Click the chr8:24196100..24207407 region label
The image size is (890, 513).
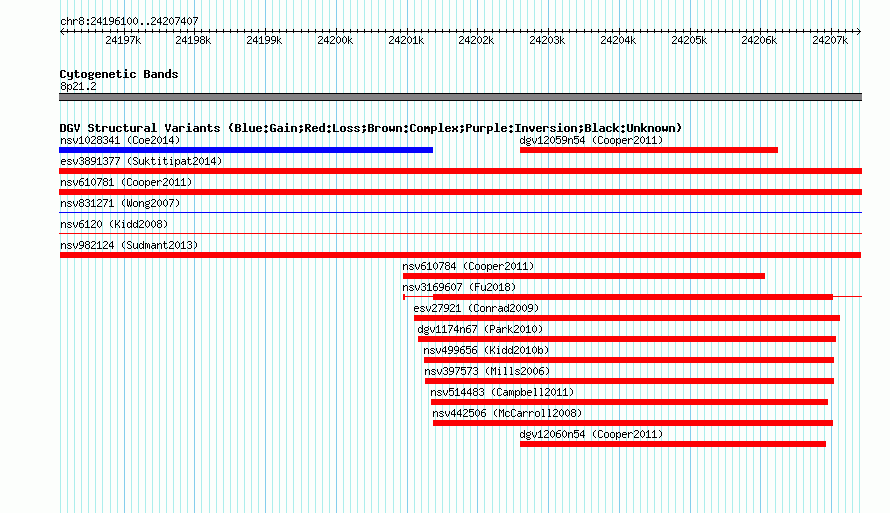129,21
